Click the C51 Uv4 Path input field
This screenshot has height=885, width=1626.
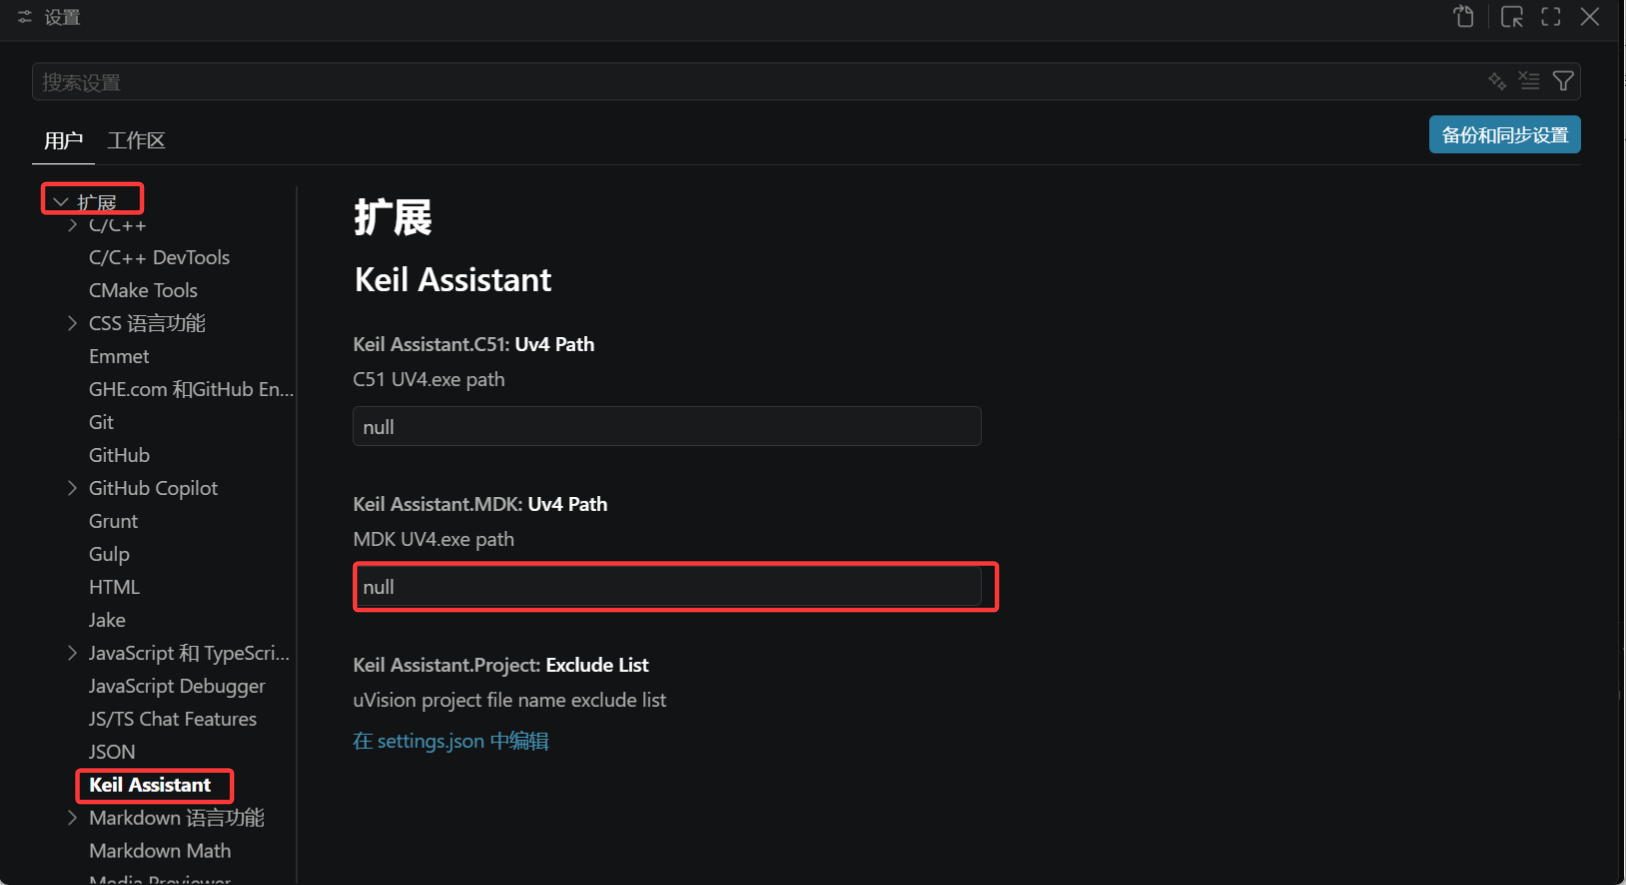pos(667,426)
